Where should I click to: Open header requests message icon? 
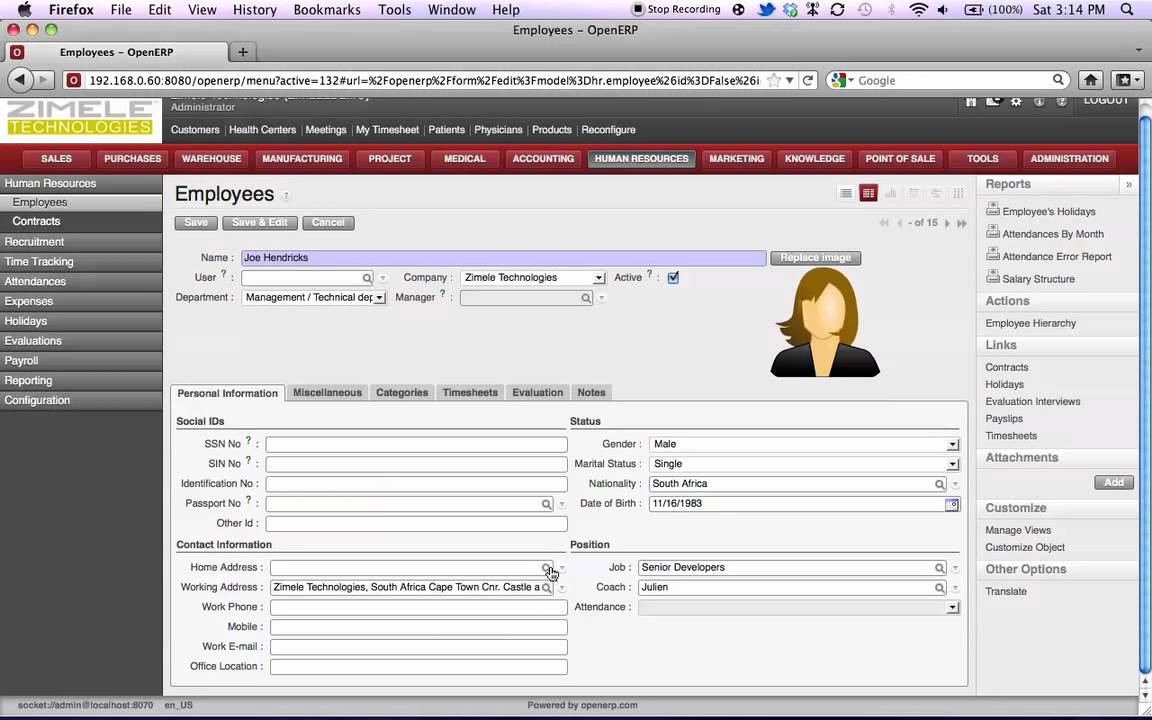[993, 101]
